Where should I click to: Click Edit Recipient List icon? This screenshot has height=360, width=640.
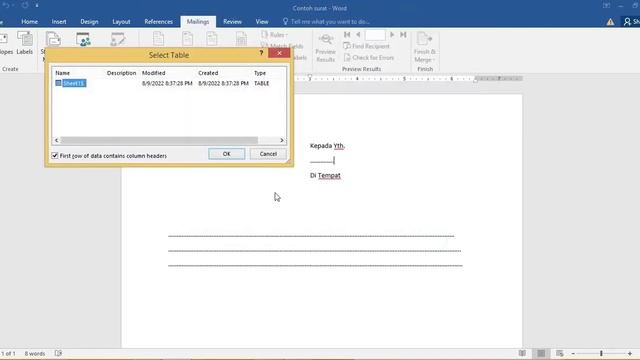click(x=118, y=40)
